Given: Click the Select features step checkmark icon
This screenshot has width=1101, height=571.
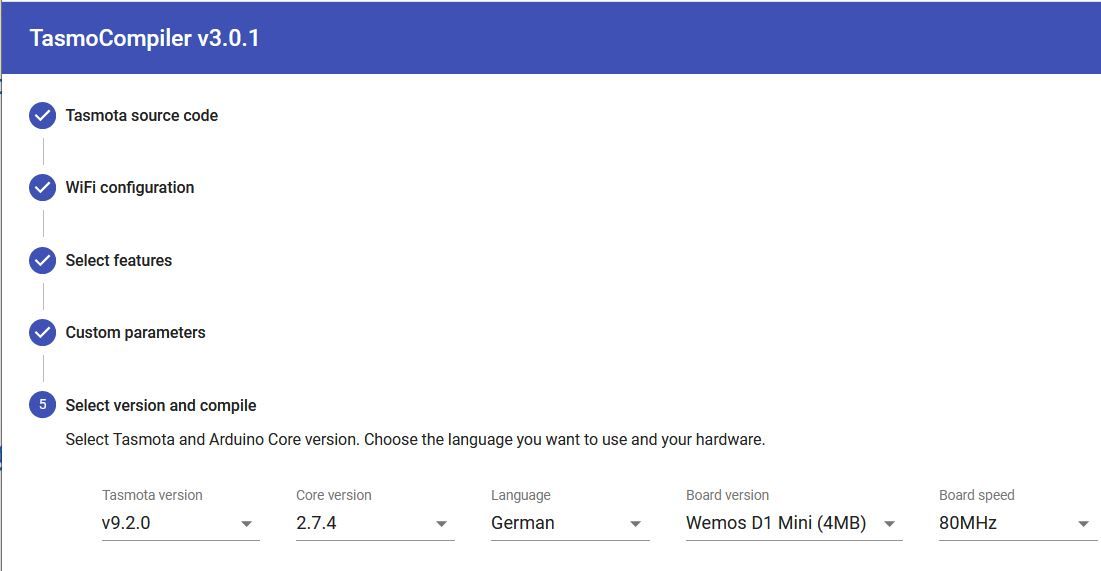Looking at the screenshot, I should (42, 261).
